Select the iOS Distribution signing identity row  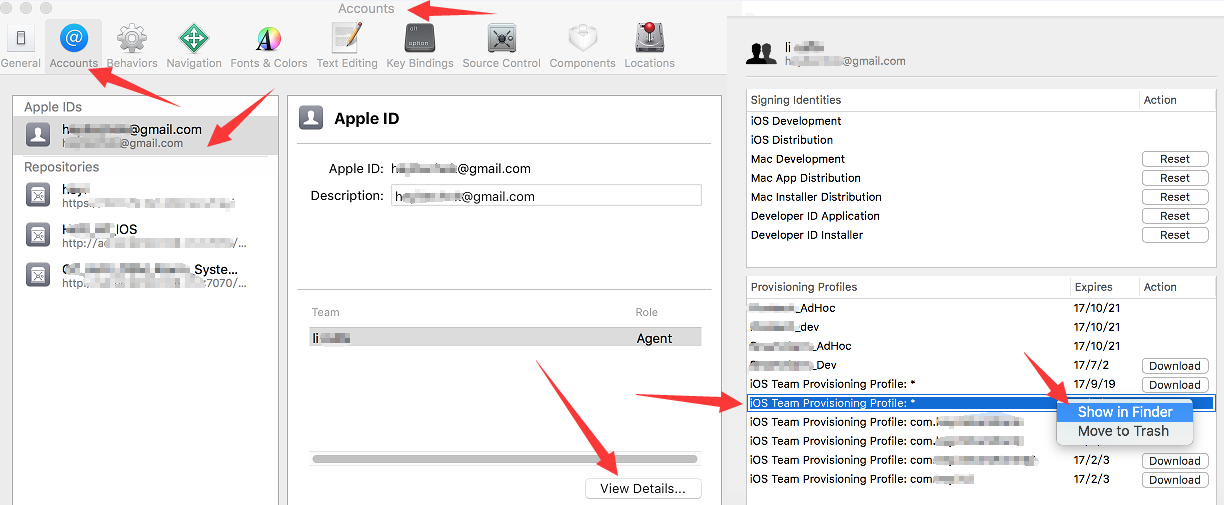coord(981,140)
